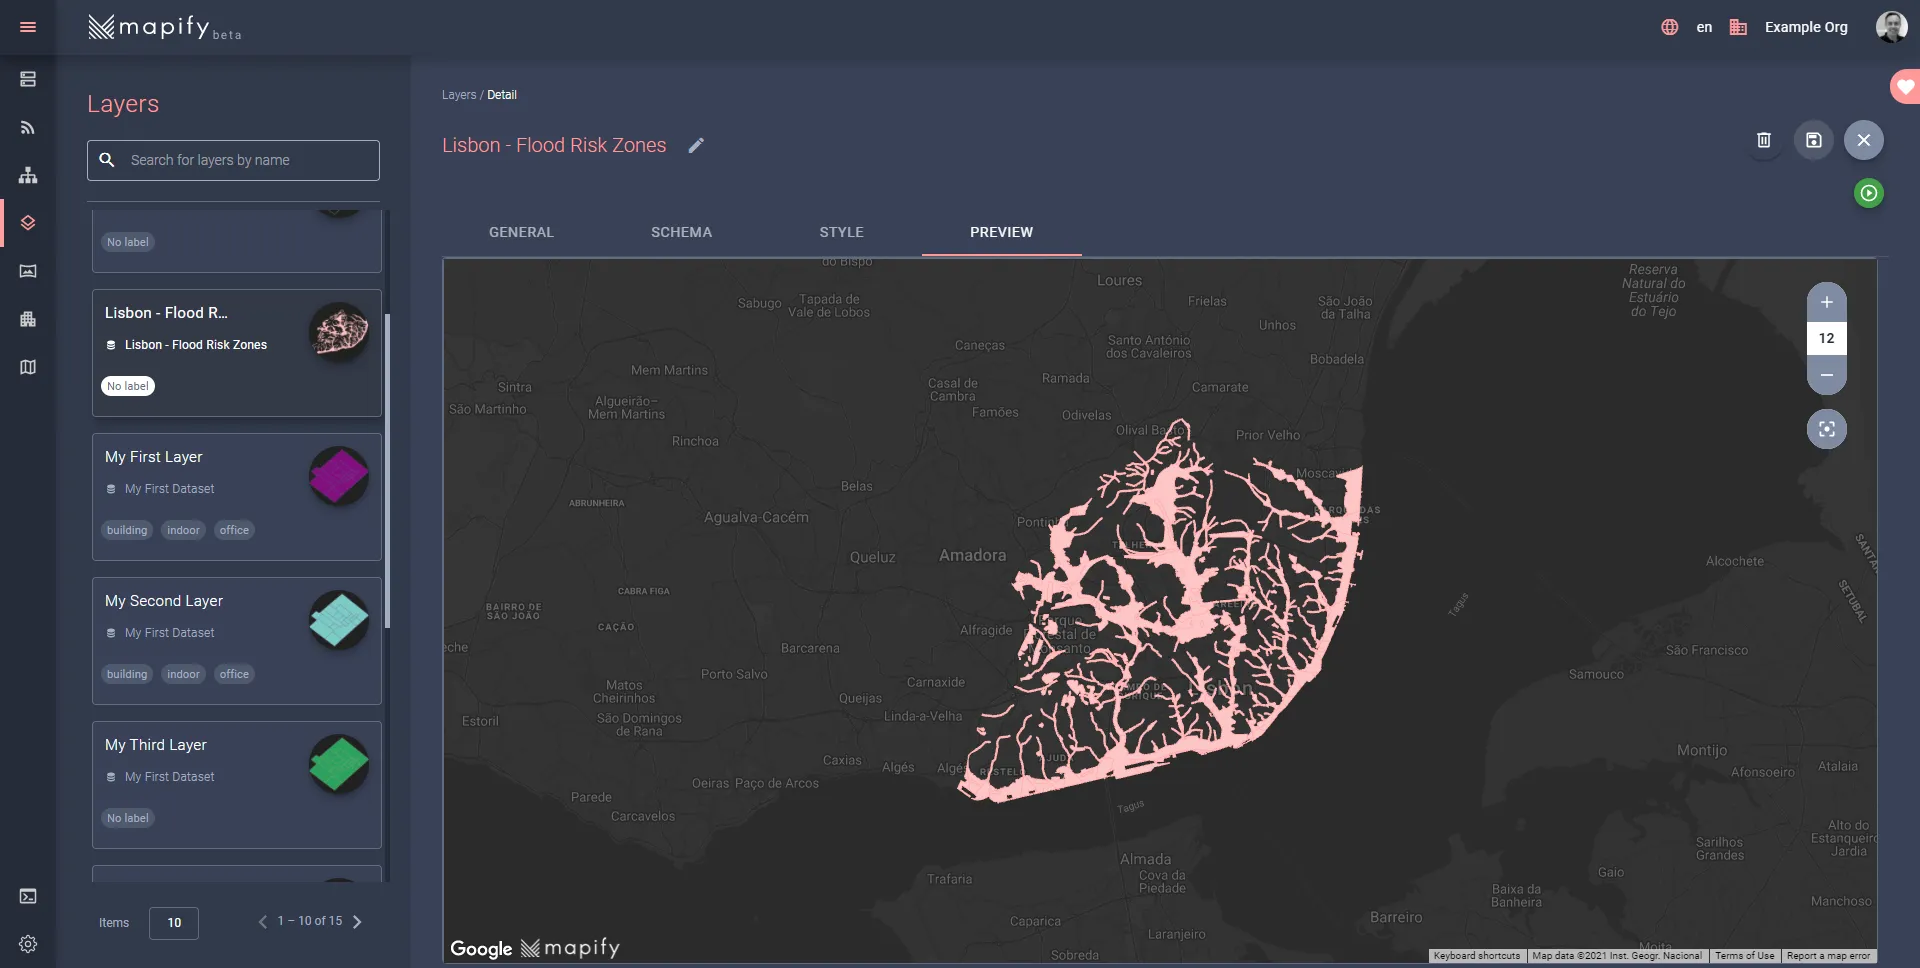The width and height of the screenshot is (1920, 968).
Task: Delete the layer with trash icon
Action: (1764, 140)
